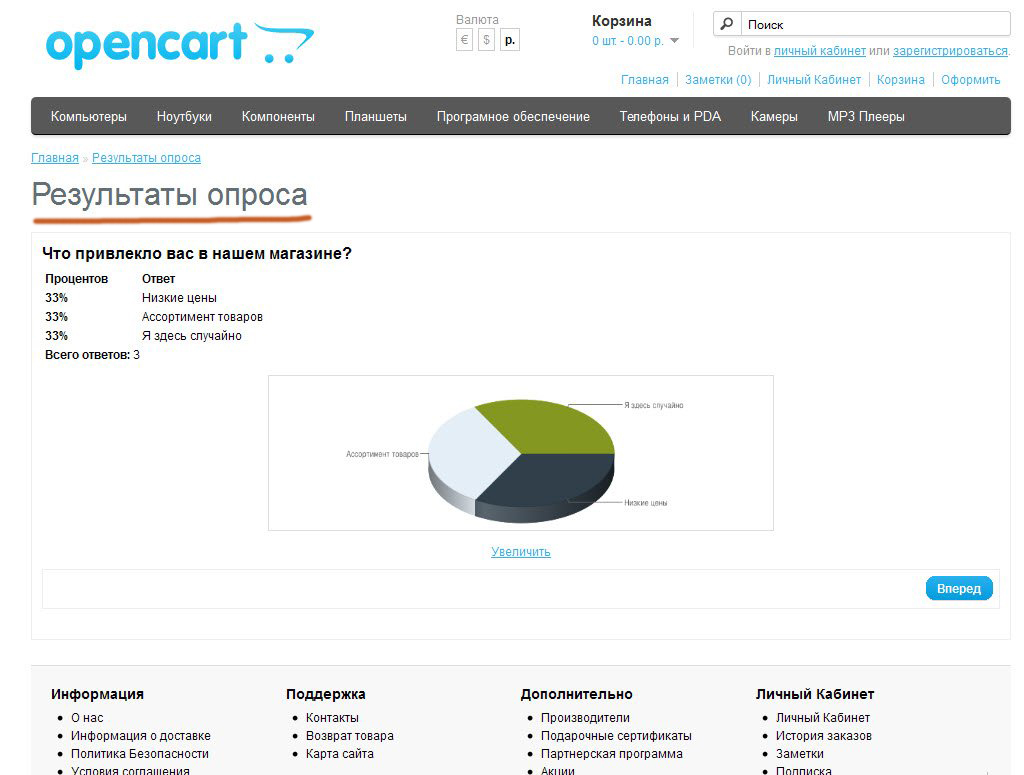Open the личный кабинет login link

click(x=819, y=50)
